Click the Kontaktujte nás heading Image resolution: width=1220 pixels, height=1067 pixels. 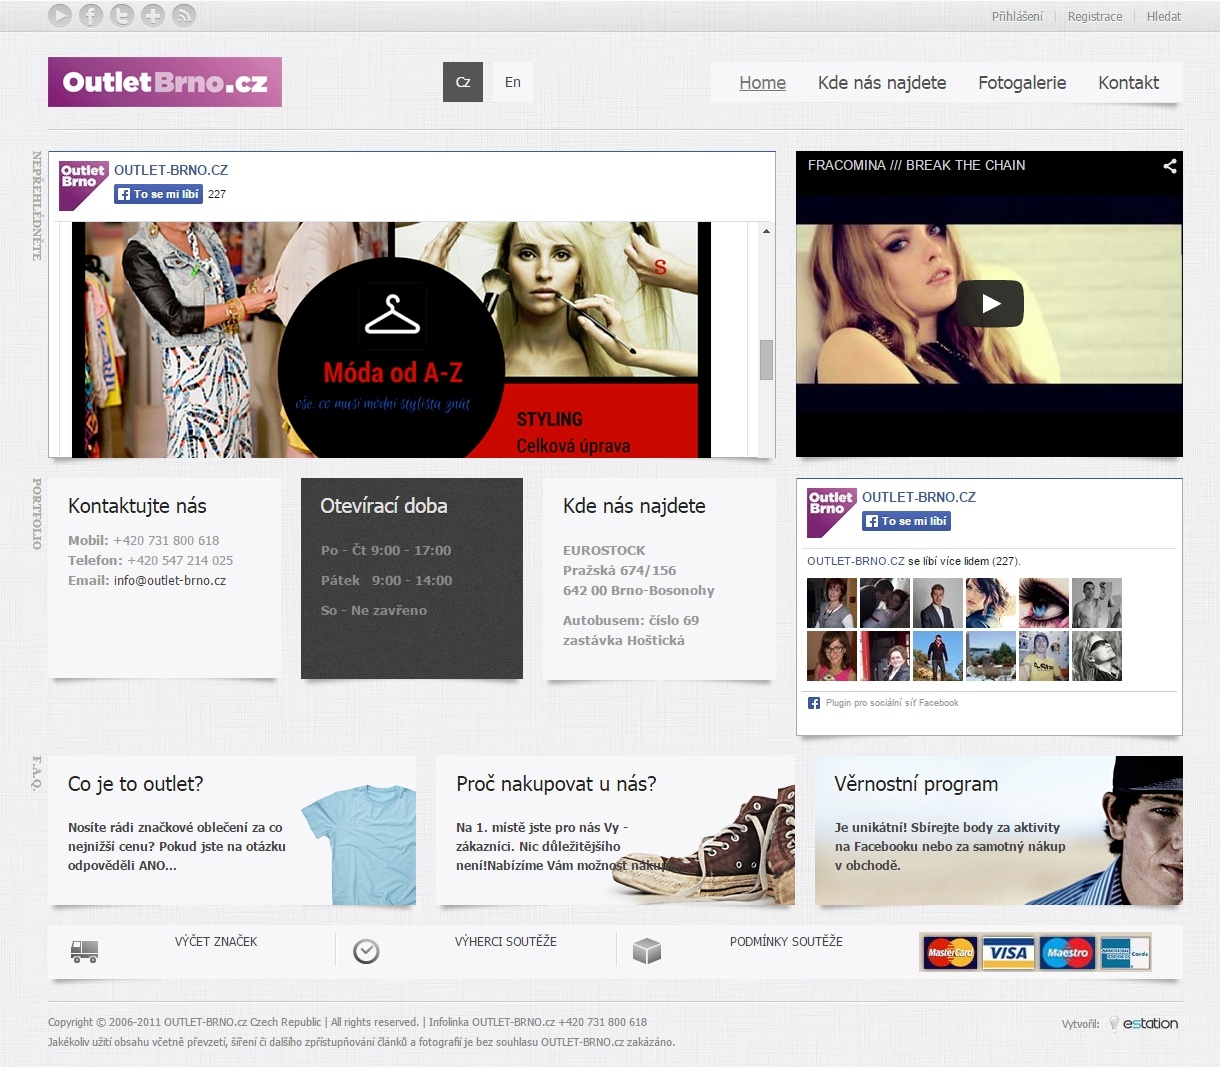pos(137,506)
